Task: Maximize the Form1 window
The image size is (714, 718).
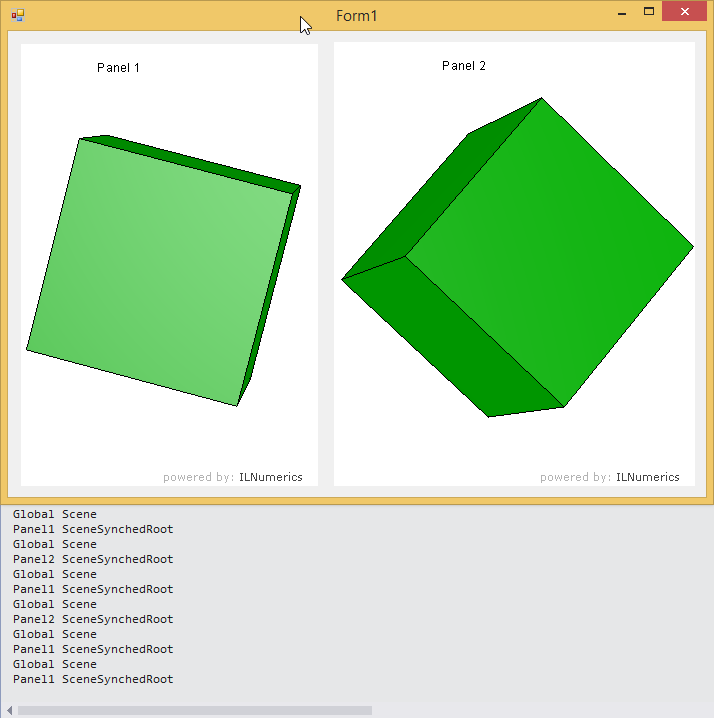Action: (x=649, y=12)
